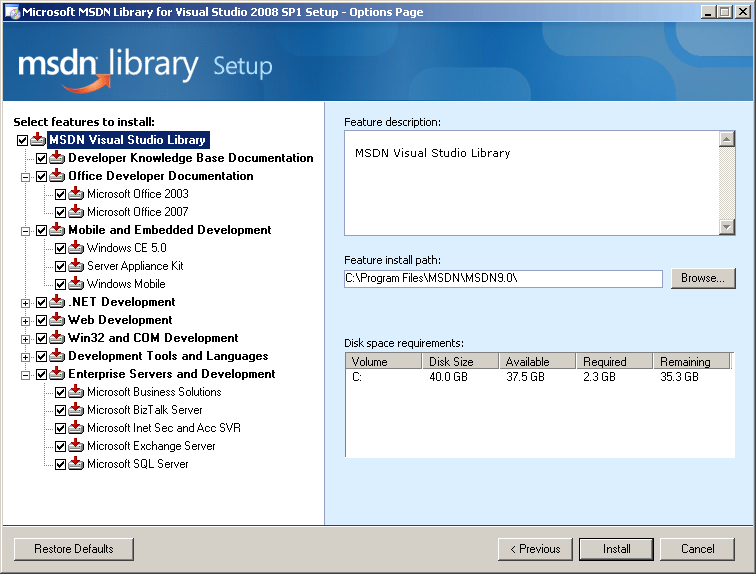Click install icon beside MSDN Visual Studio Library
Image resolution: width=756 pixels, height=574 pixels.
38,140
